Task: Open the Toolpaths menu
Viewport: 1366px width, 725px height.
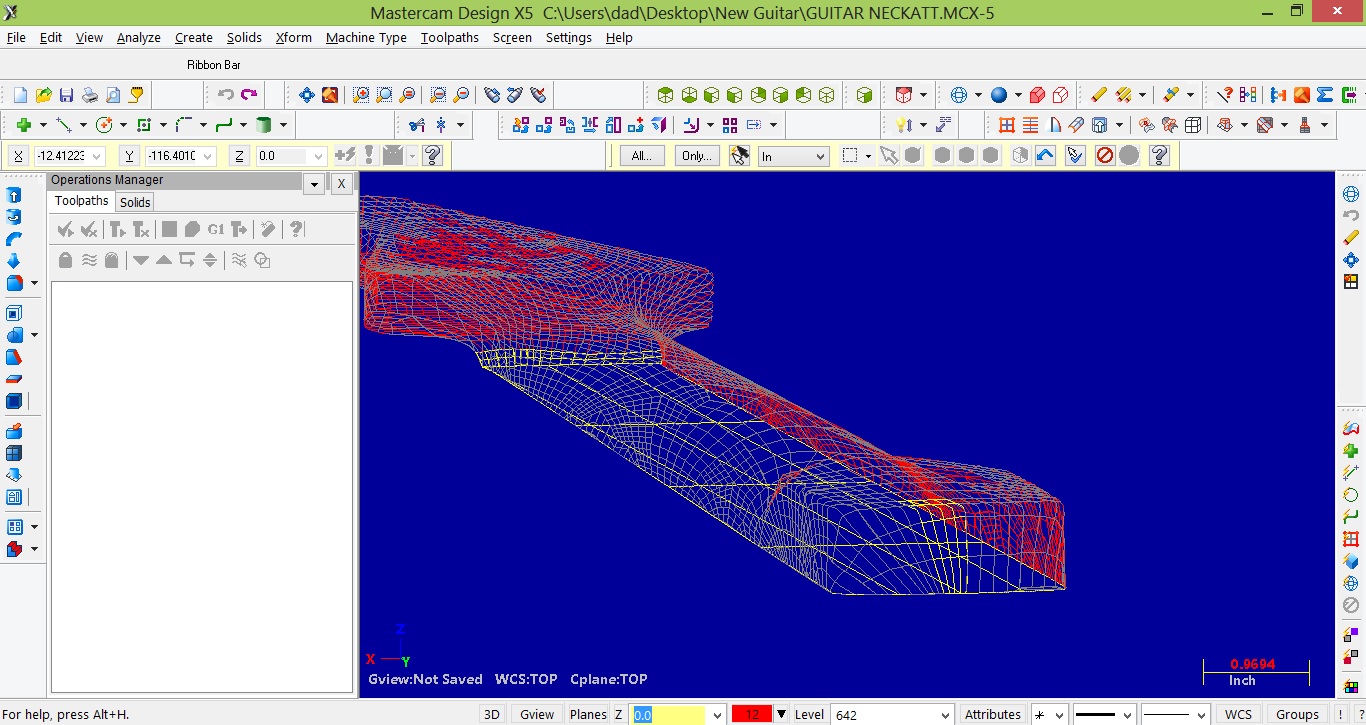Action: click(x=449, y=37)
